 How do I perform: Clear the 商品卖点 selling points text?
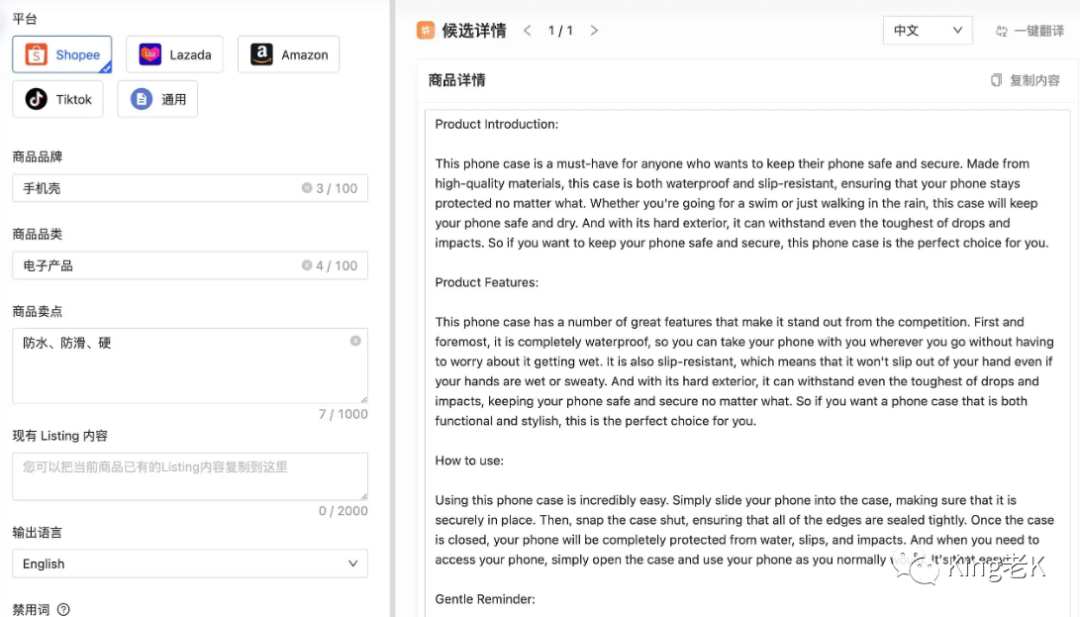point(355,341)
